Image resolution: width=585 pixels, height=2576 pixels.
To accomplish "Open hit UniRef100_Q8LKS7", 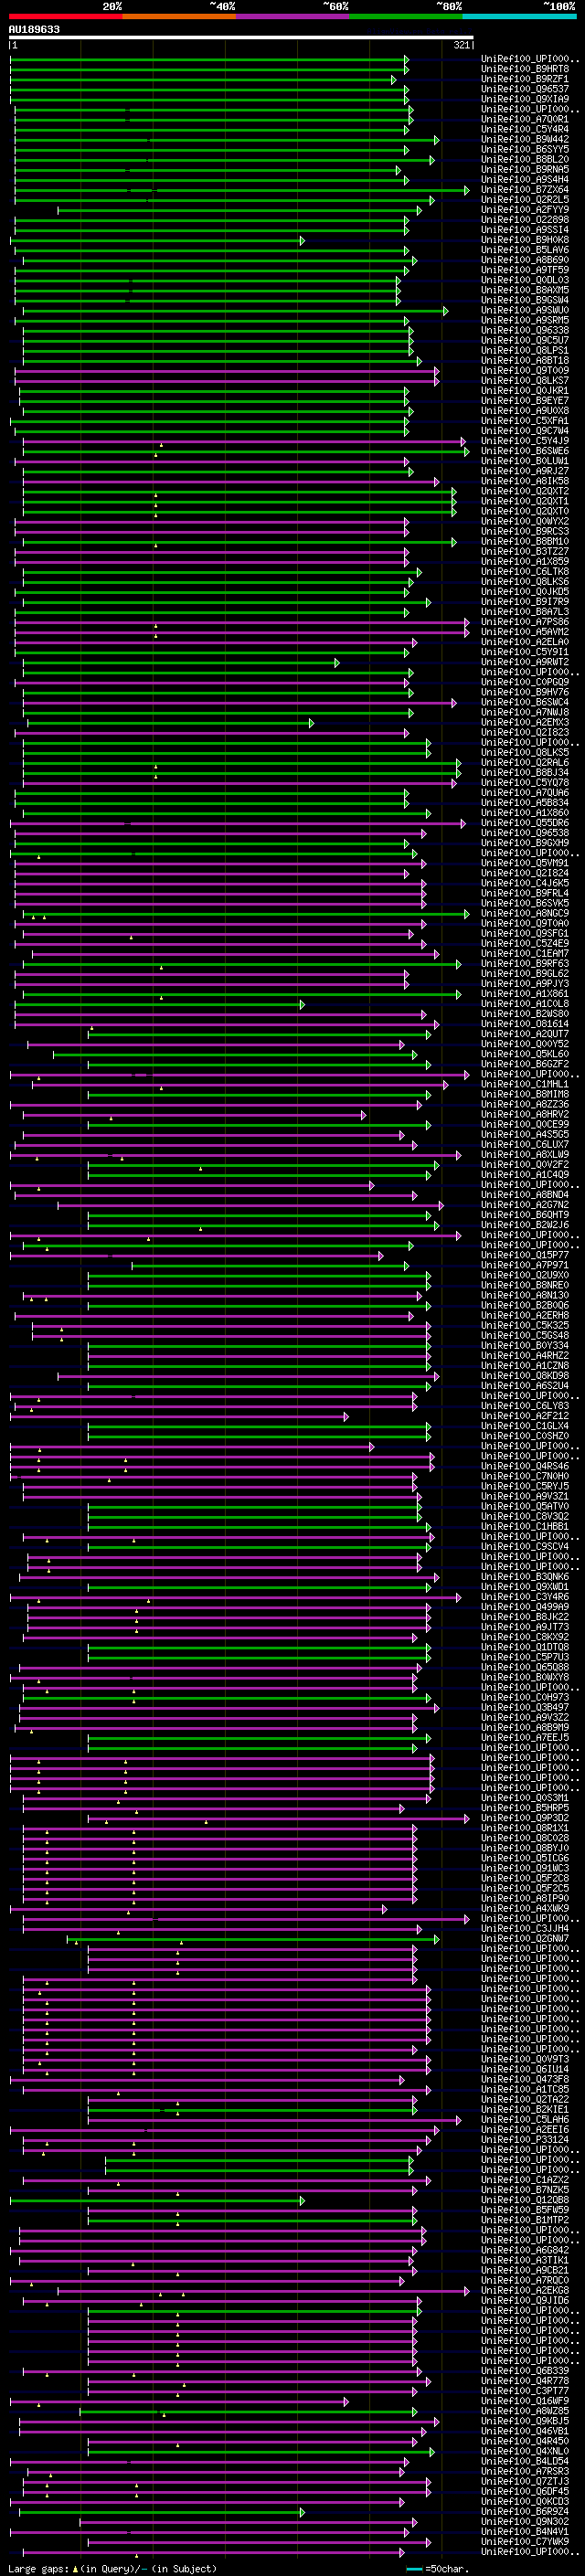I will pyautogui.click(x=525, y=381).
